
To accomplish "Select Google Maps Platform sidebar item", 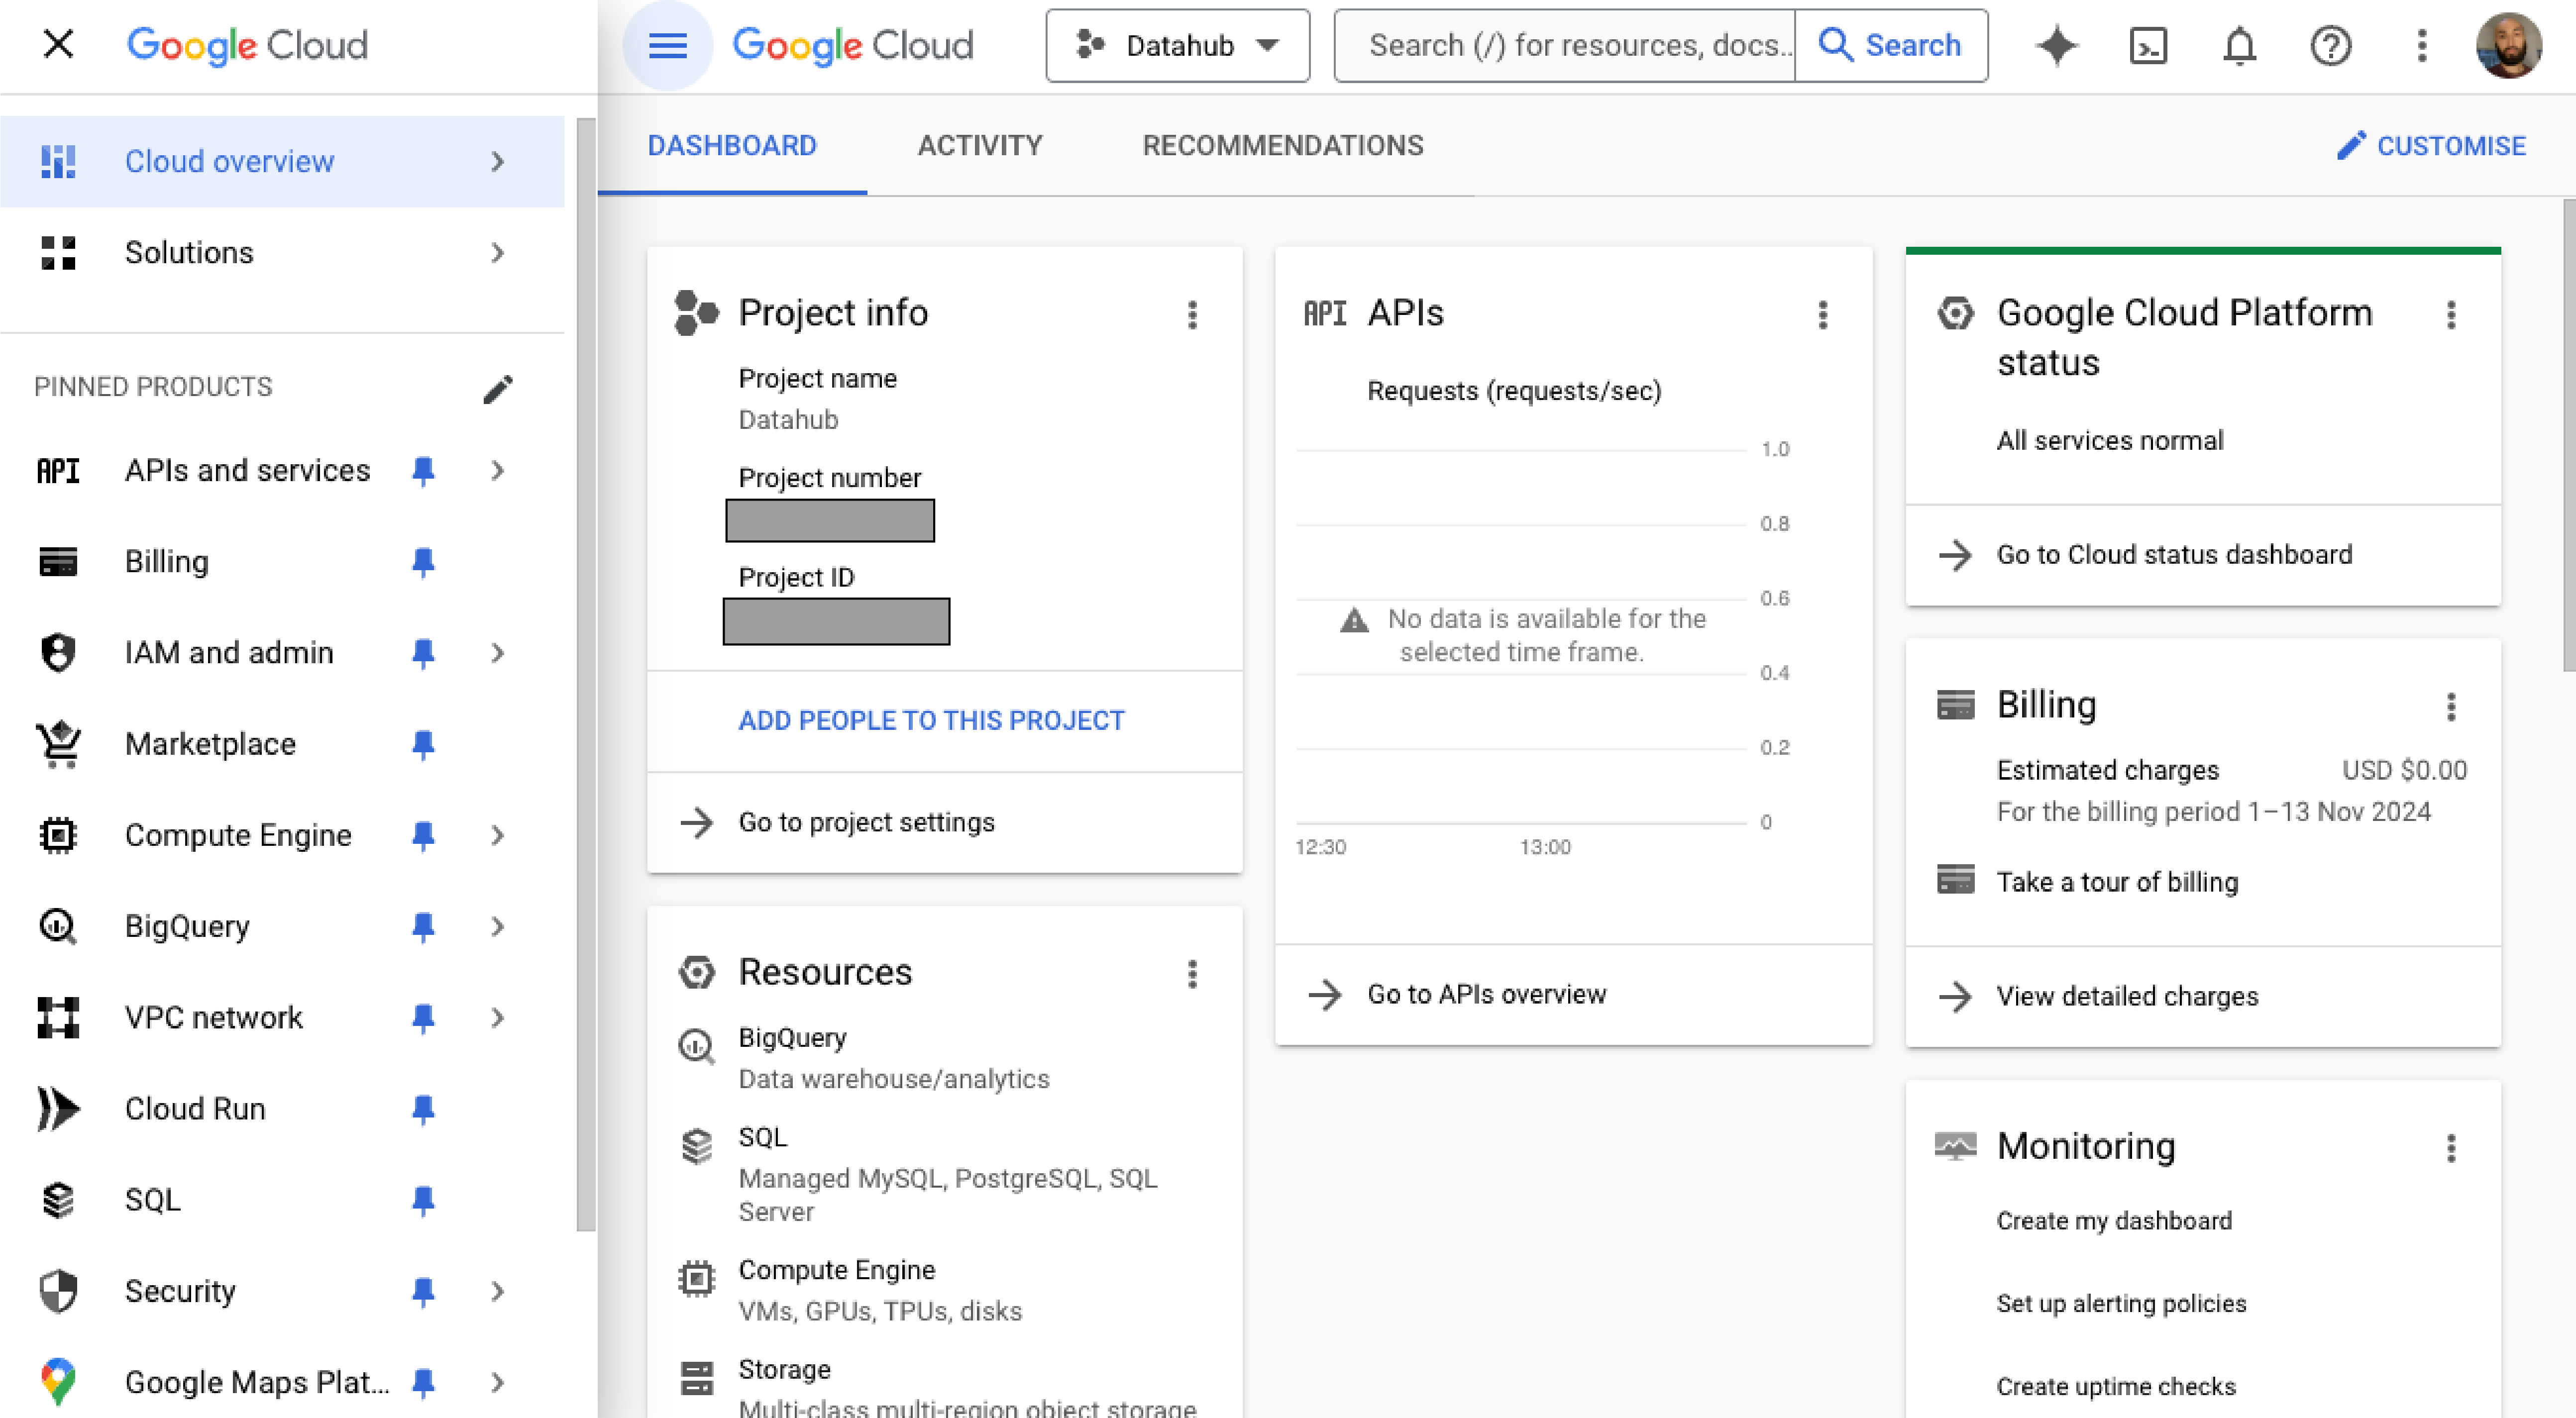I will (x=282, y=1383).
